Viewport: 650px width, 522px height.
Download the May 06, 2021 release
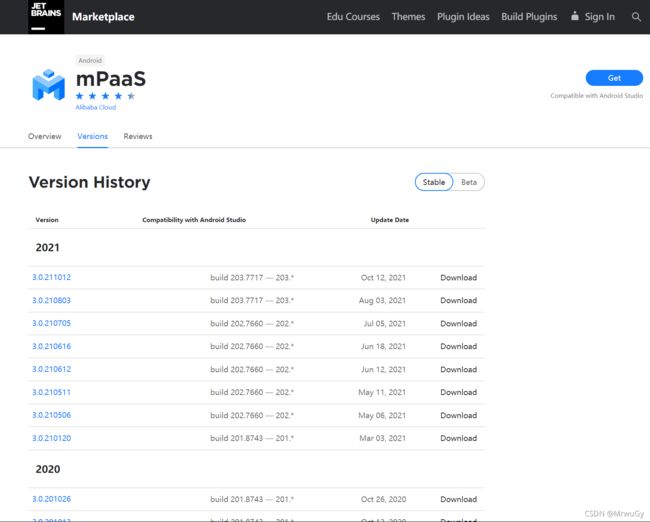pyautogui.click(x=458, y=415)
